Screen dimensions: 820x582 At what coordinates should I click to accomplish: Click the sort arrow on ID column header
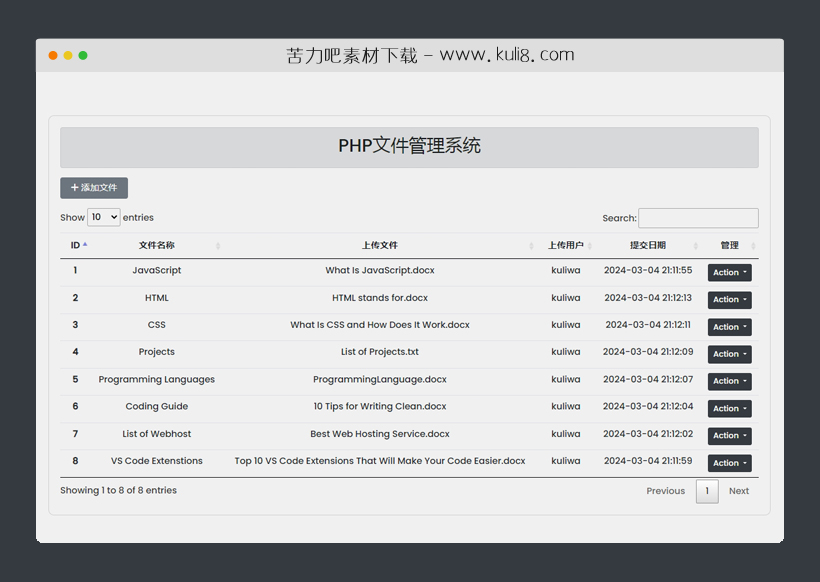coord(86,245)
